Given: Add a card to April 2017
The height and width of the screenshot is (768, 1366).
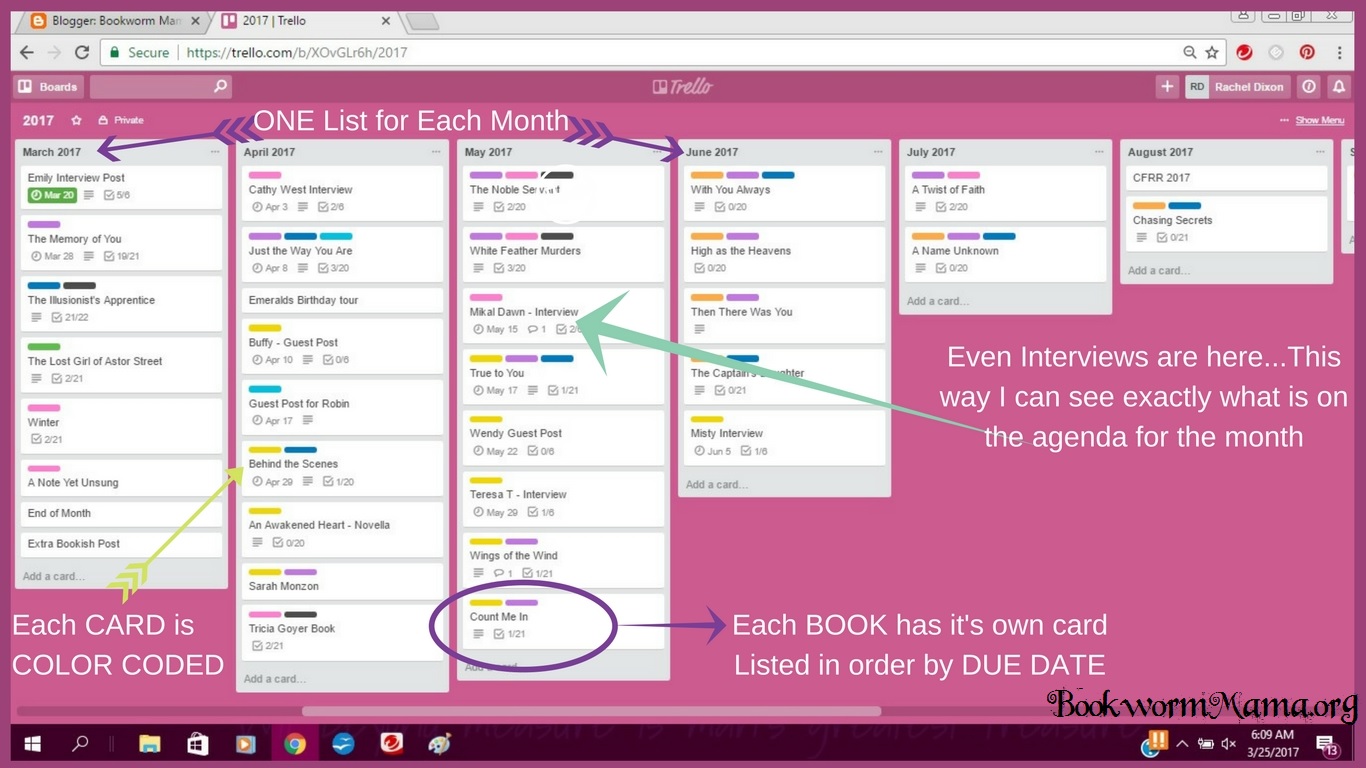Looking at the screenshot, I should click(275, 678).
